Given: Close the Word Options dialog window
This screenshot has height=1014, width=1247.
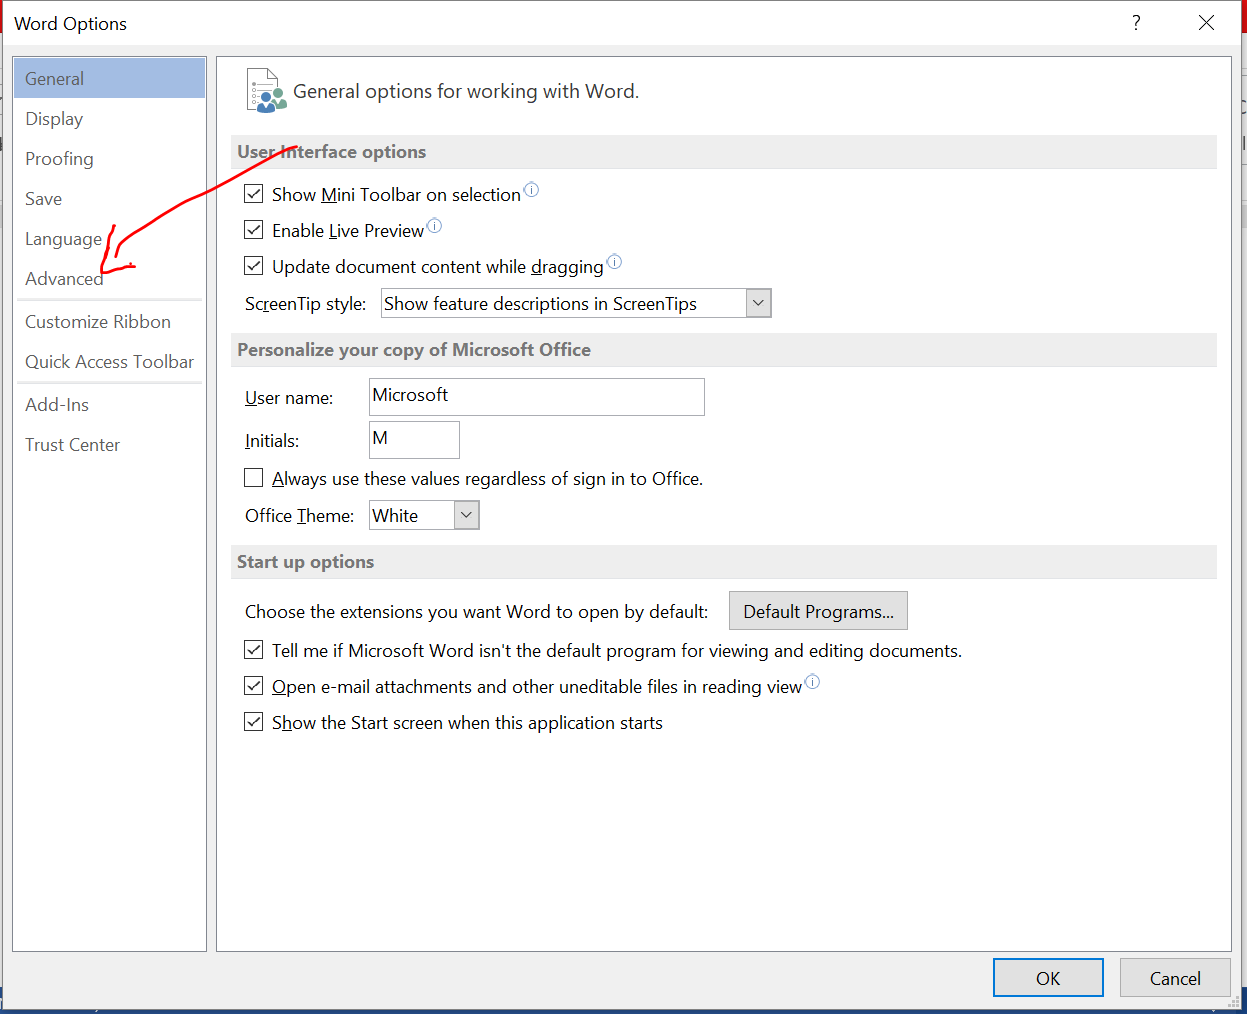Looking at the screenshot, I should click(1207, 23).
